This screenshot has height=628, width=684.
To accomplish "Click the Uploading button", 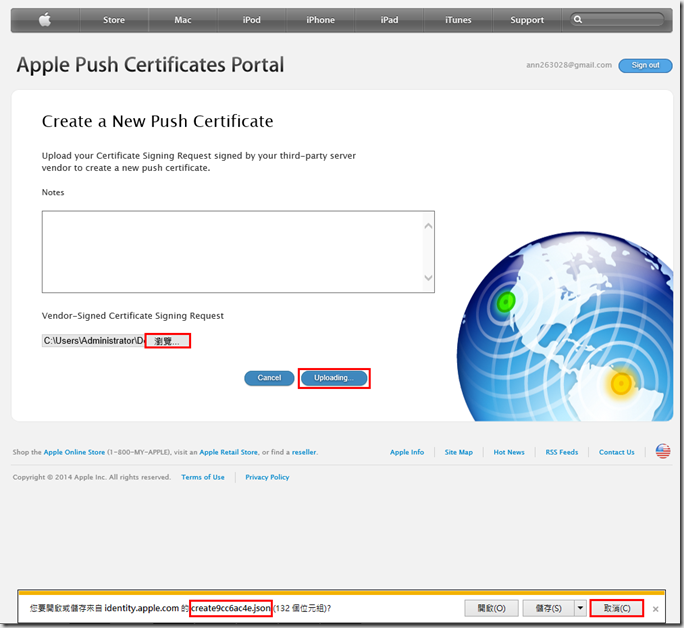I will point(333,378).
